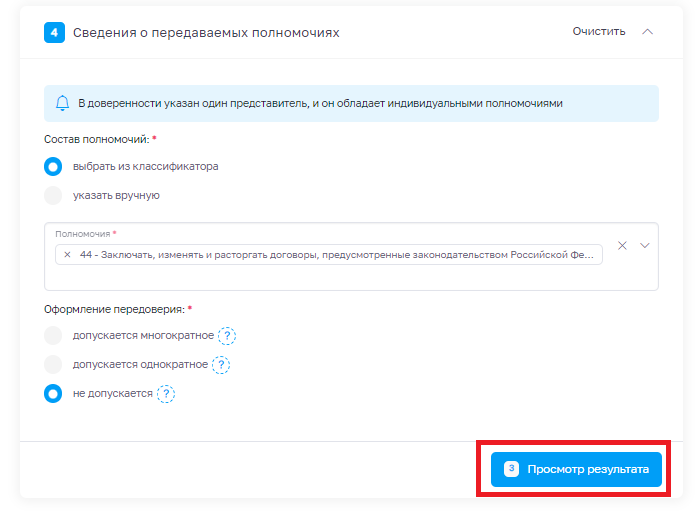The width and height of the screenshot is (696, 513).
Task: Select 'указать вручную' radio option
Action: coord(53,196)
